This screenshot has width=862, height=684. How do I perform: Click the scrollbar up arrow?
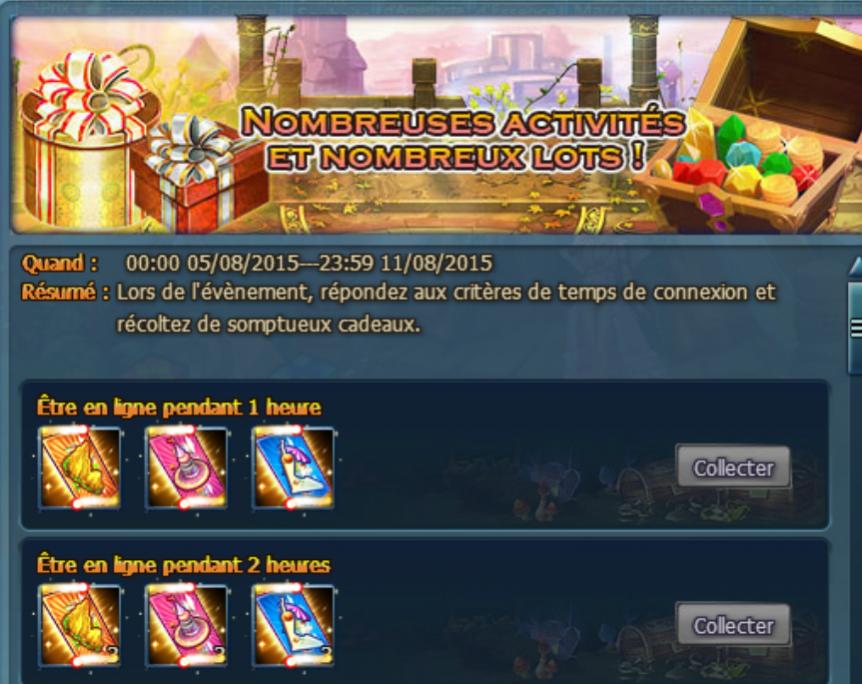tap(856, 267)
